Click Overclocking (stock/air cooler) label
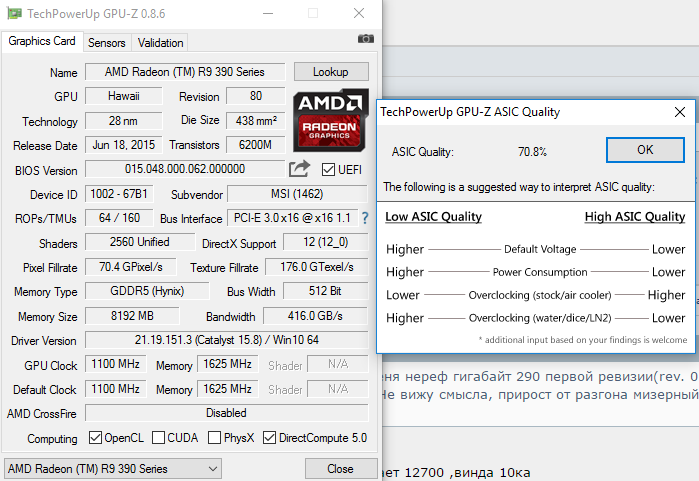The width and height of the screenshot is (699, 481). [540, 295]
